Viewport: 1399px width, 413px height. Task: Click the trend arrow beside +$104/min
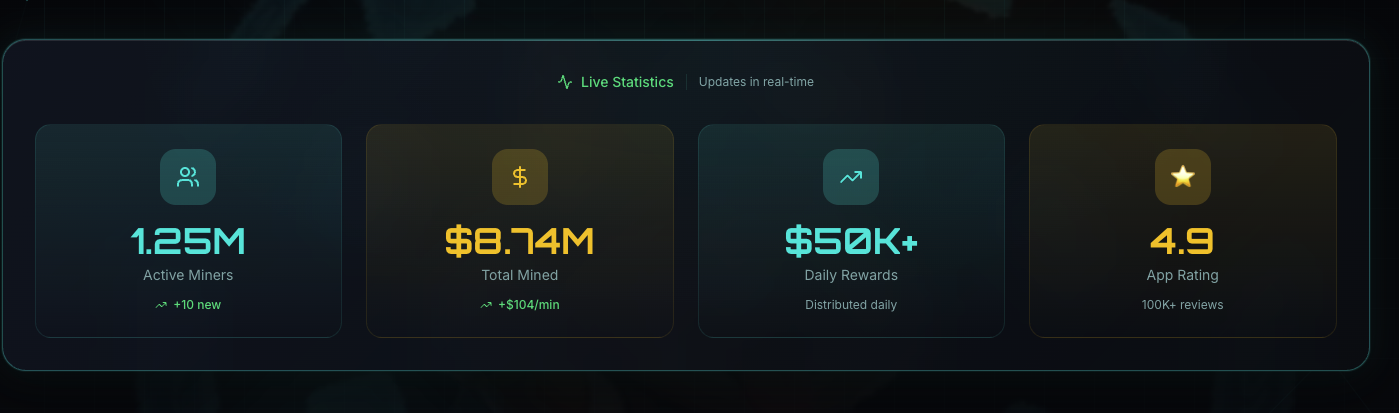coord(486,305)
